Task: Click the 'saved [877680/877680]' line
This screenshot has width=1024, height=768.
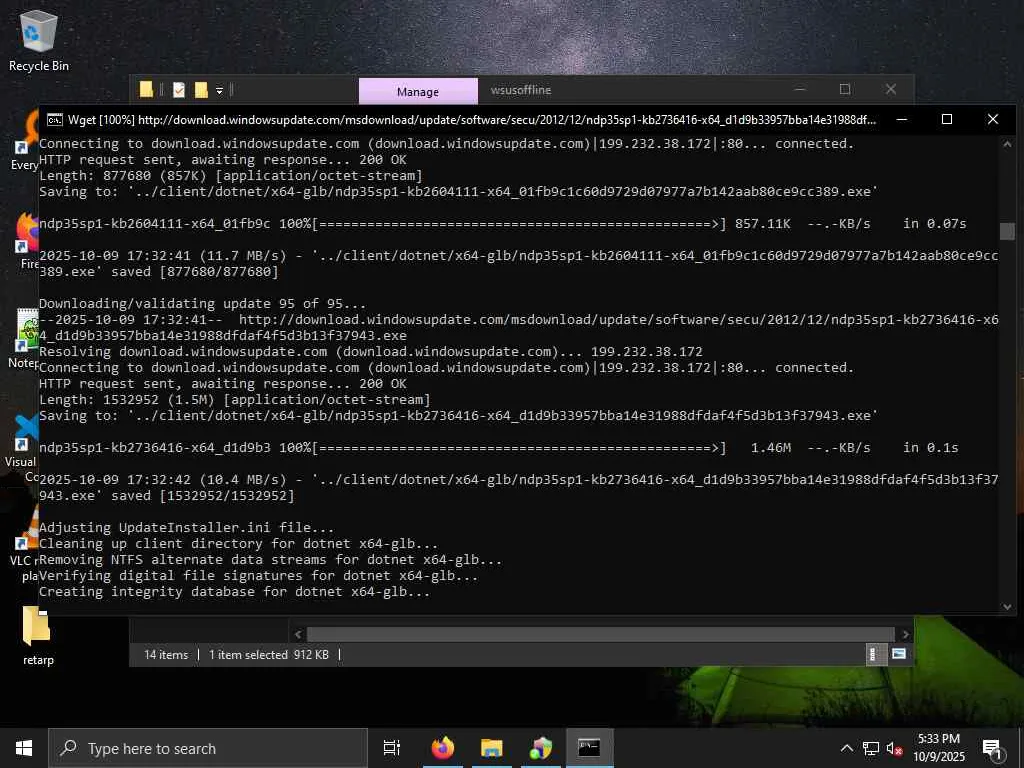Action: (x=159, y=272)
